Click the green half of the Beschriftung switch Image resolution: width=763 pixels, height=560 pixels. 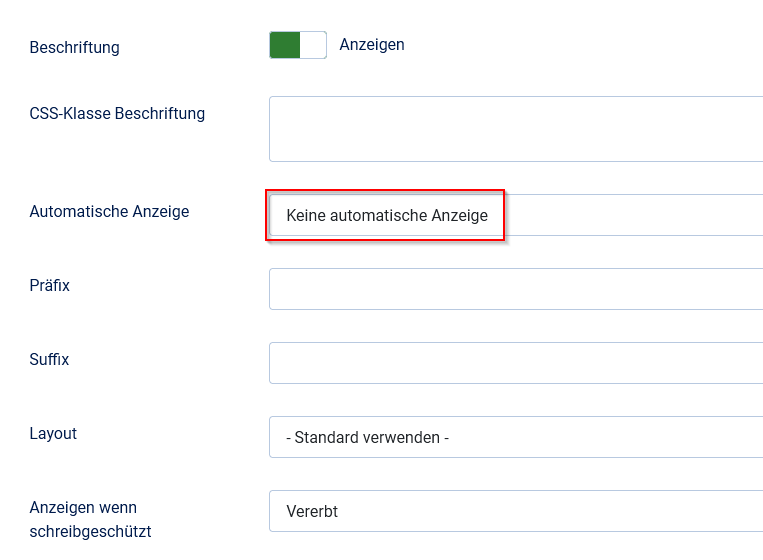coord(284,45)
